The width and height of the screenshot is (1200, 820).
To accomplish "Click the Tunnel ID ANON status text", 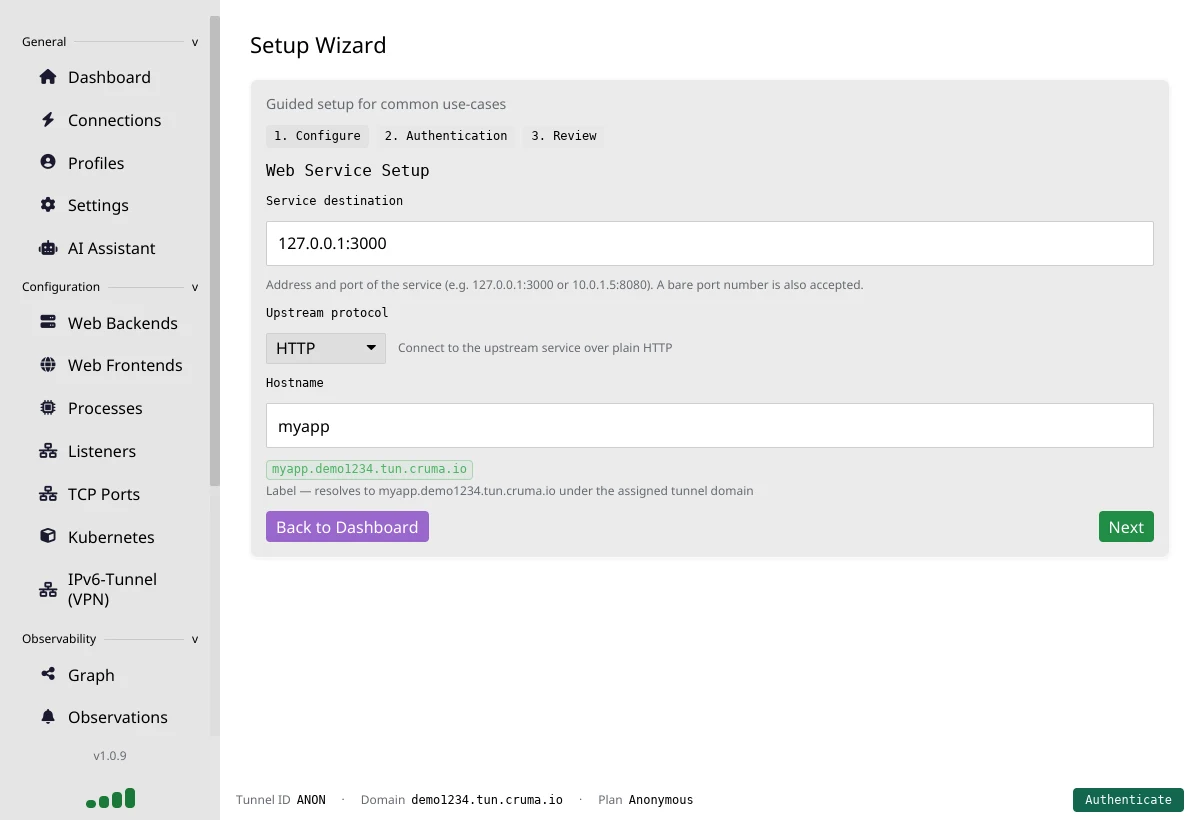I will [x=281, y=800].
